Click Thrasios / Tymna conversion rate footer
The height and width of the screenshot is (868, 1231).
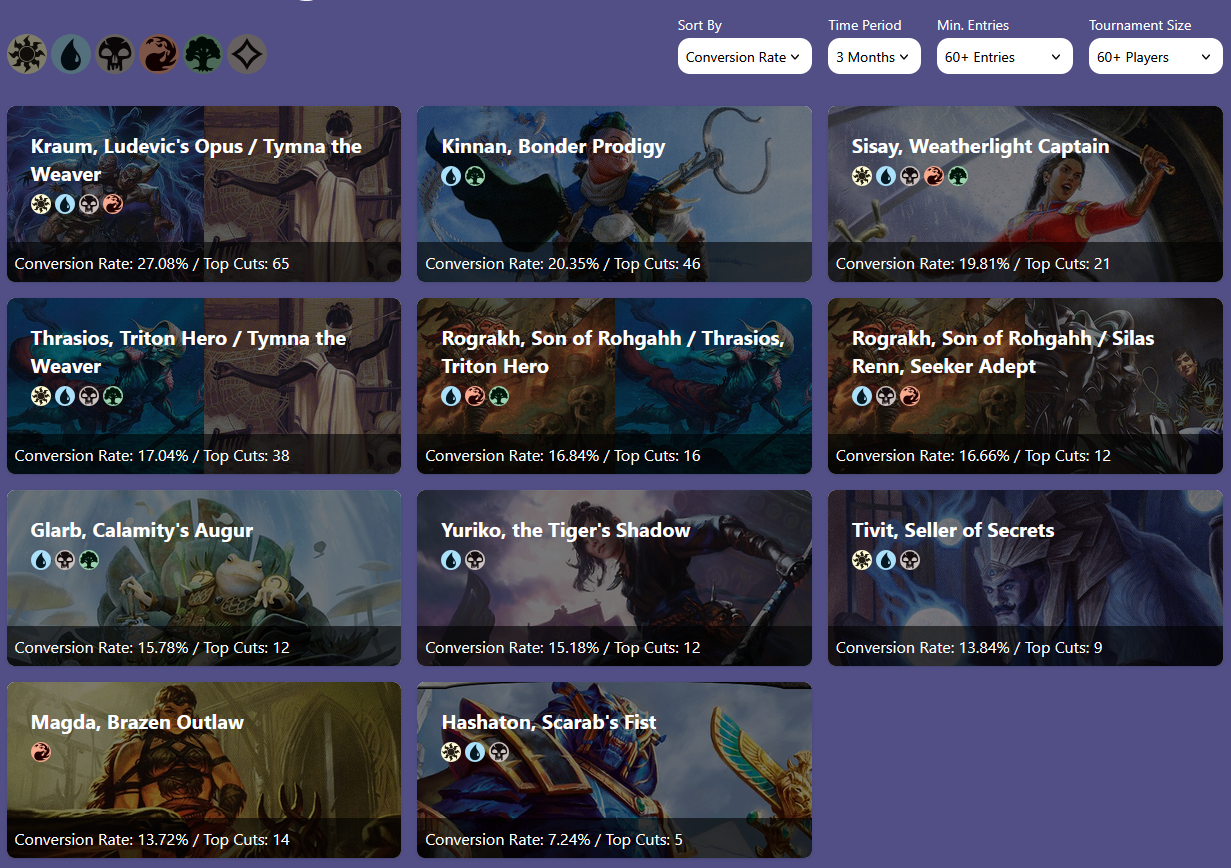[x=153, y=456]
